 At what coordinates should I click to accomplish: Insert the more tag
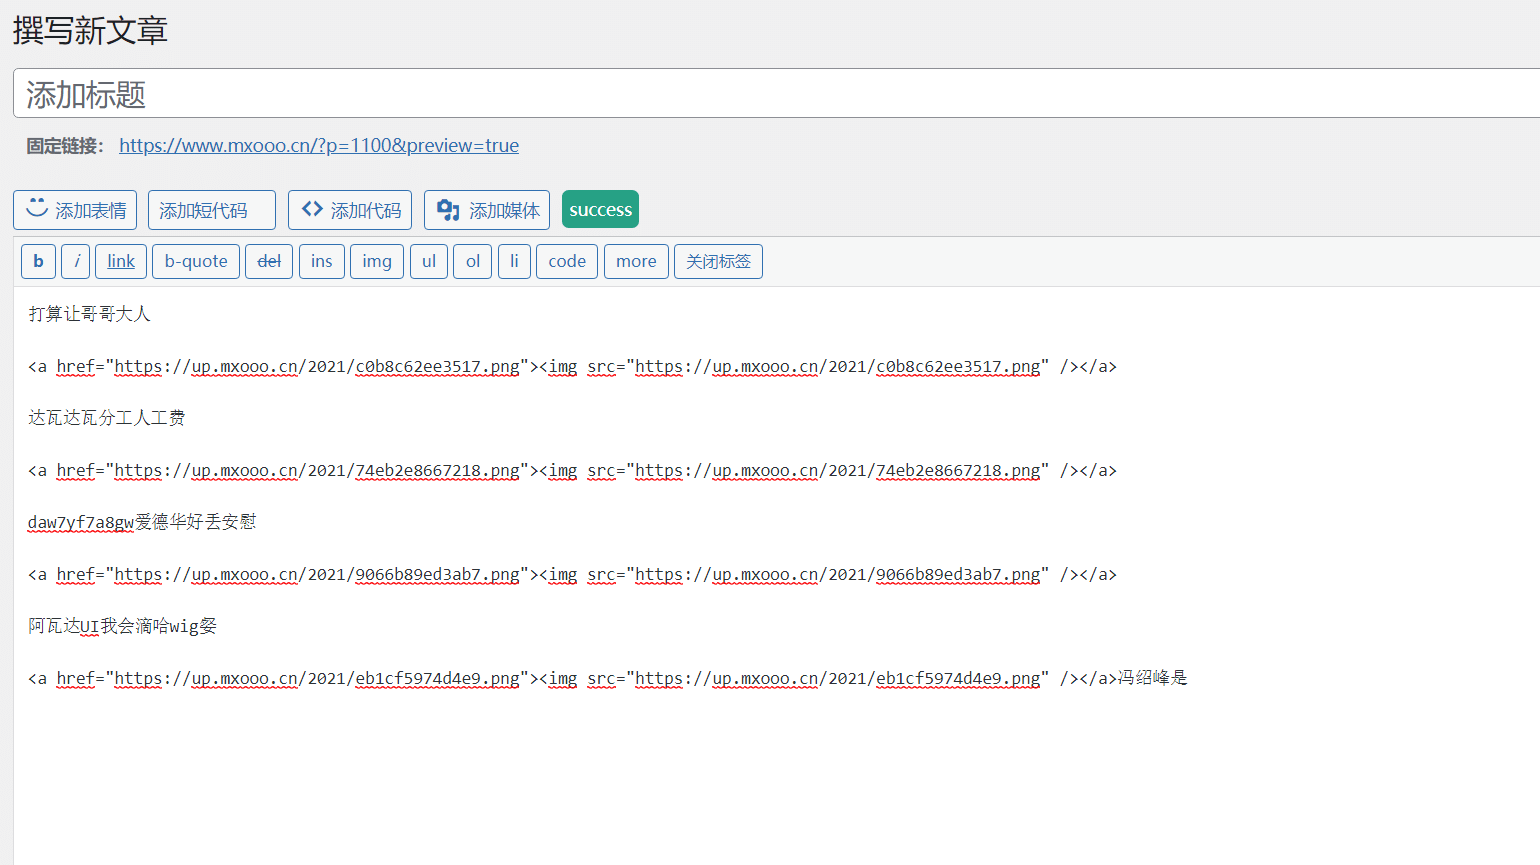(x=636, y=261)
